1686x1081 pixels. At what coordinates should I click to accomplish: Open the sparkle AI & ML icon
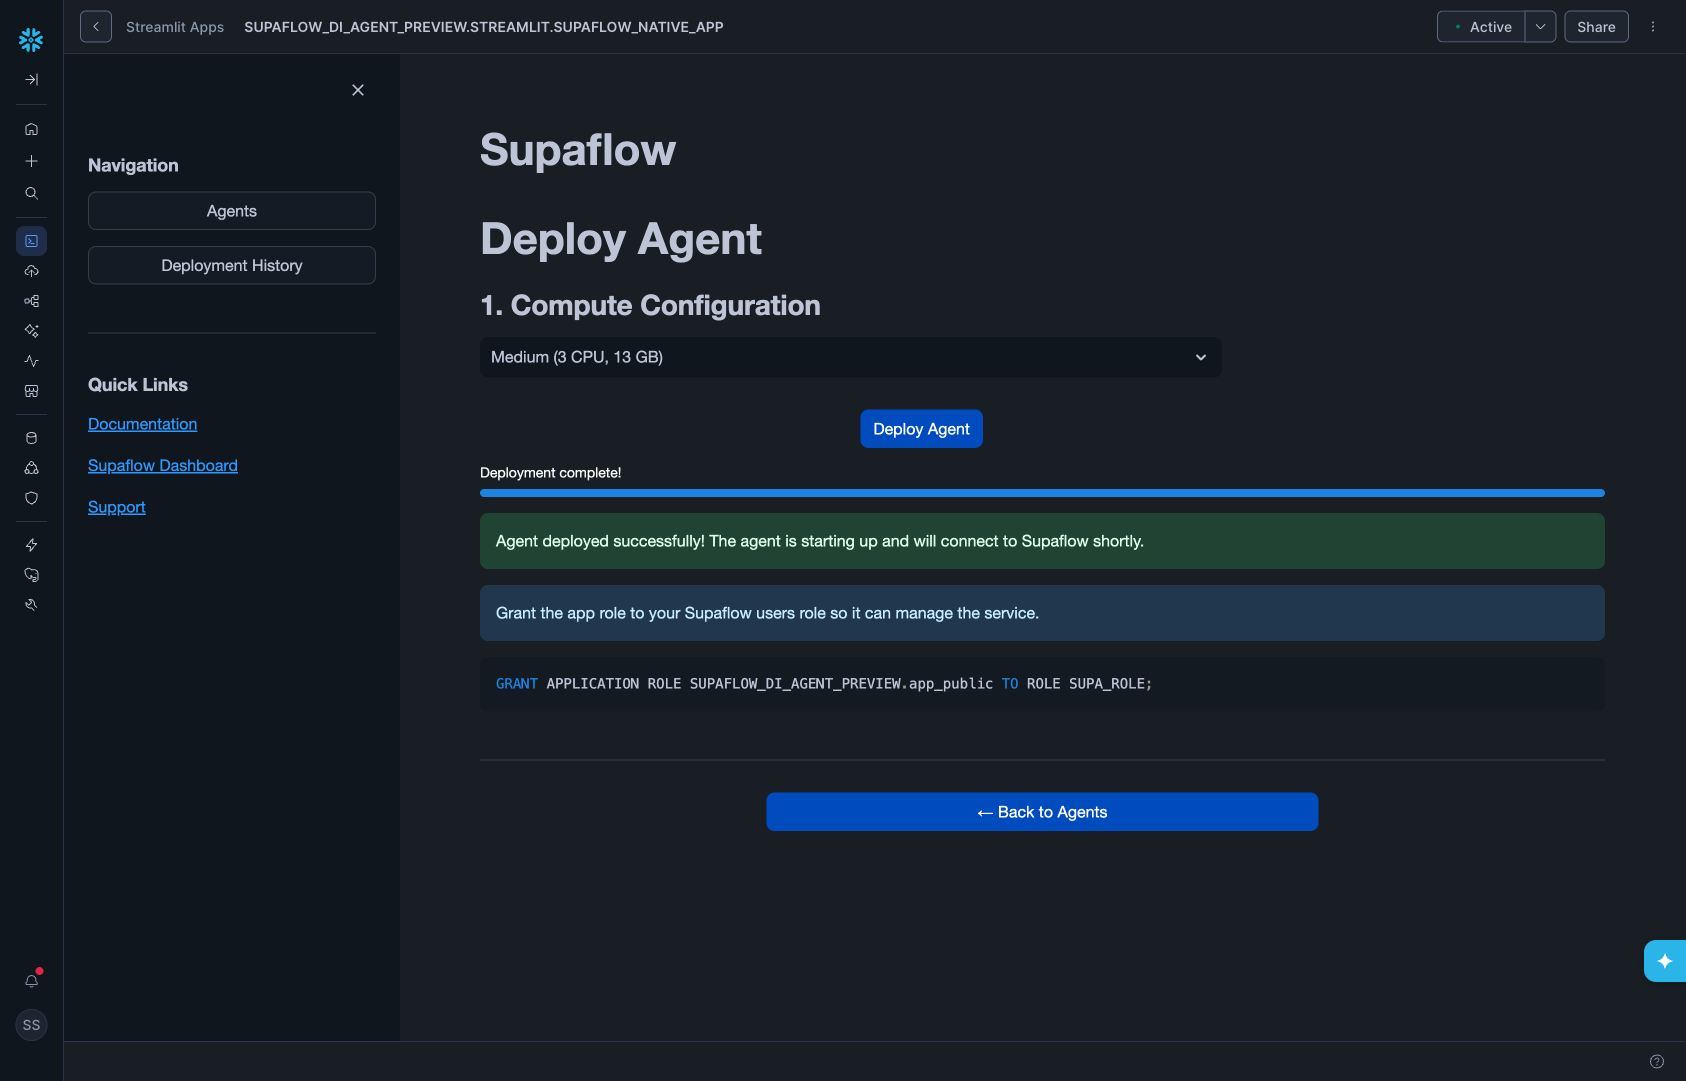pos(31,331)
